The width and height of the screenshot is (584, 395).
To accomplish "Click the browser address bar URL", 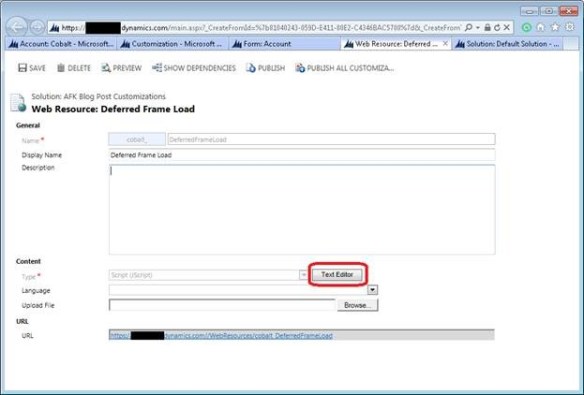I will coord(261,28).
